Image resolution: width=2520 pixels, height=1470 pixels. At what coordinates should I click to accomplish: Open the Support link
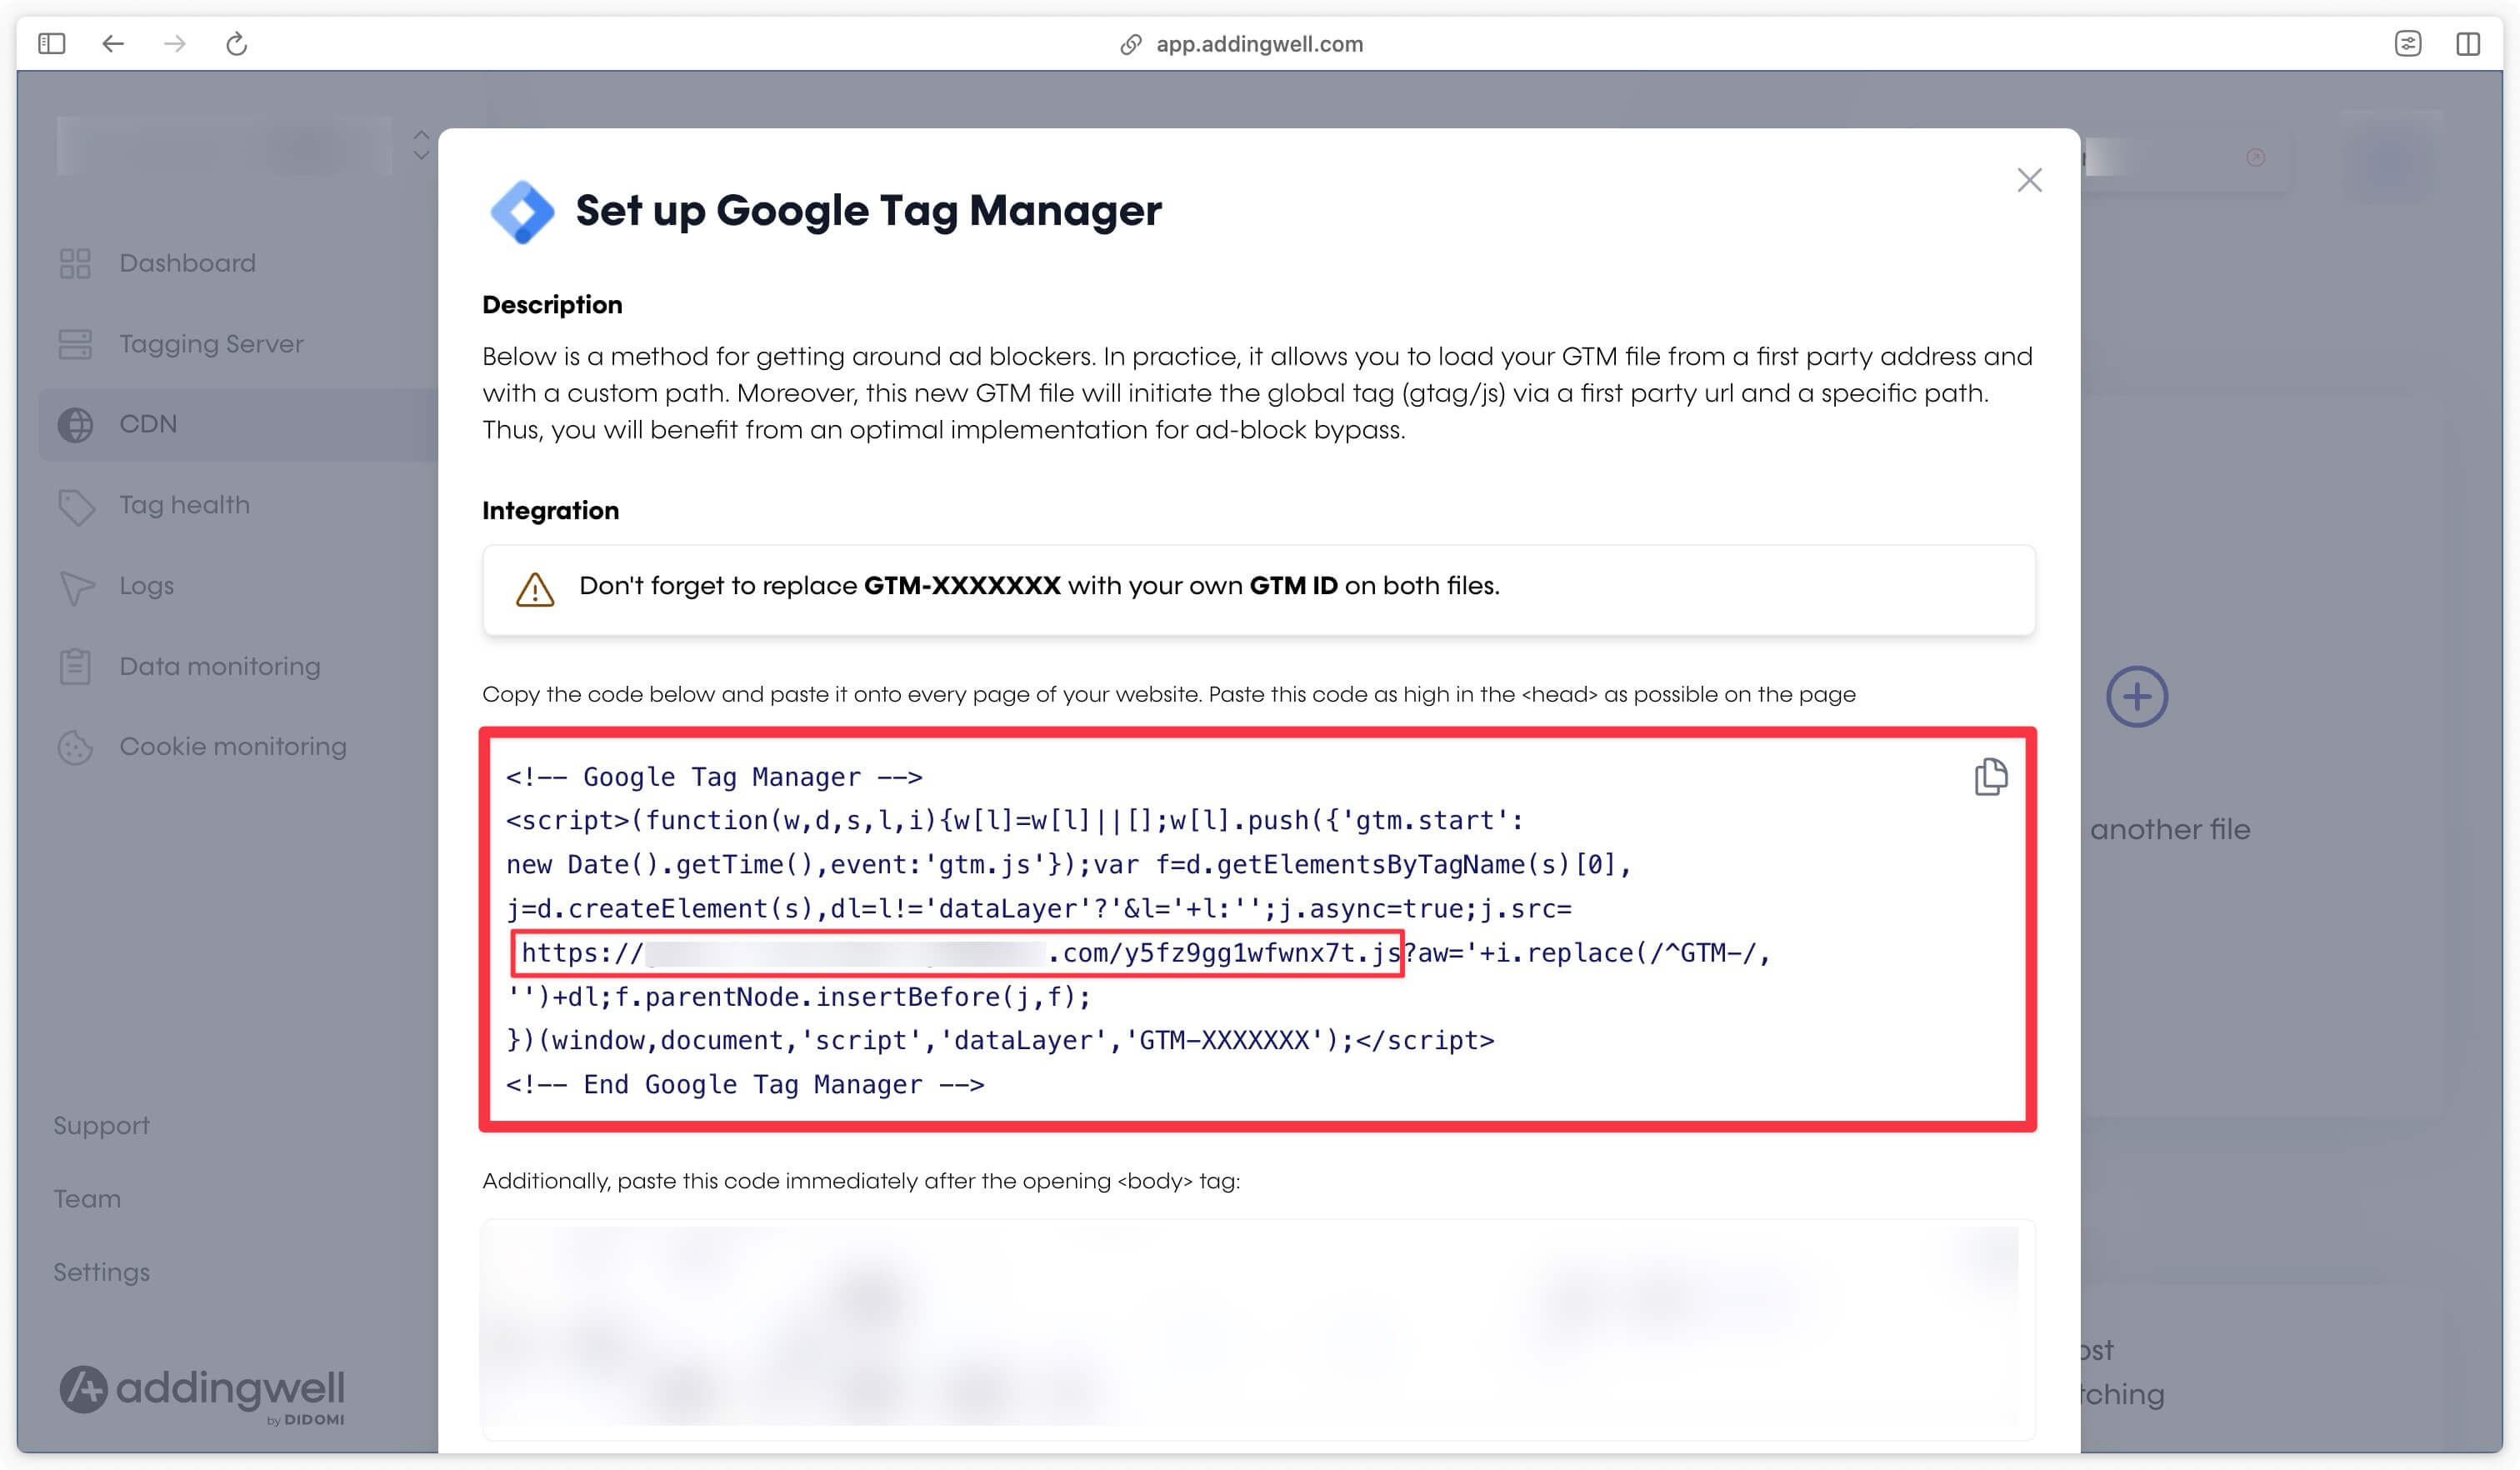[x=101, y=1126]
